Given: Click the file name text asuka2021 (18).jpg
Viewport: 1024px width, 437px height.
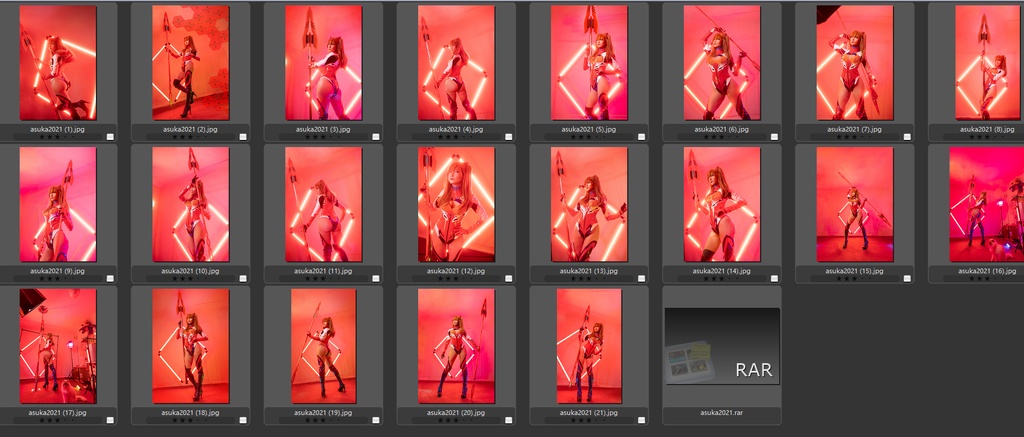Looking at the screenshot, I should pos(190,413).
